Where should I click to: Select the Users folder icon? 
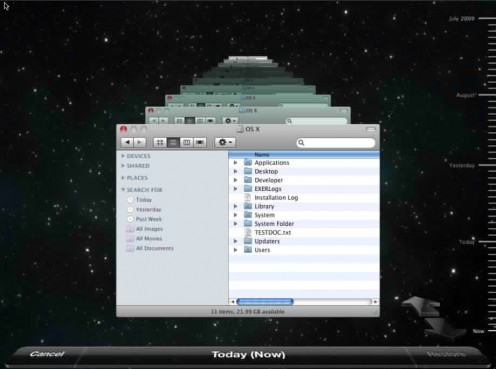[x=248, y=249]
